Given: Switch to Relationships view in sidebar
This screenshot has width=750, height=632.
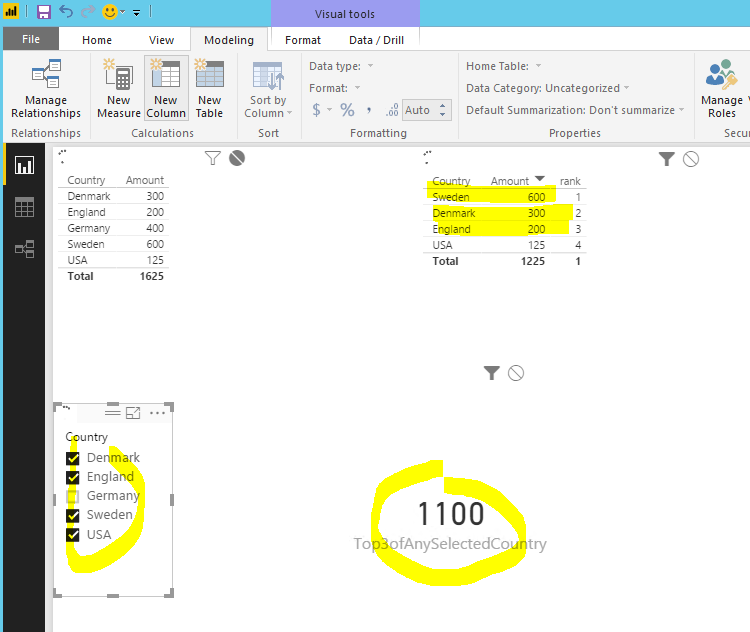Looking at the screenshot, I should click(24, 249).
